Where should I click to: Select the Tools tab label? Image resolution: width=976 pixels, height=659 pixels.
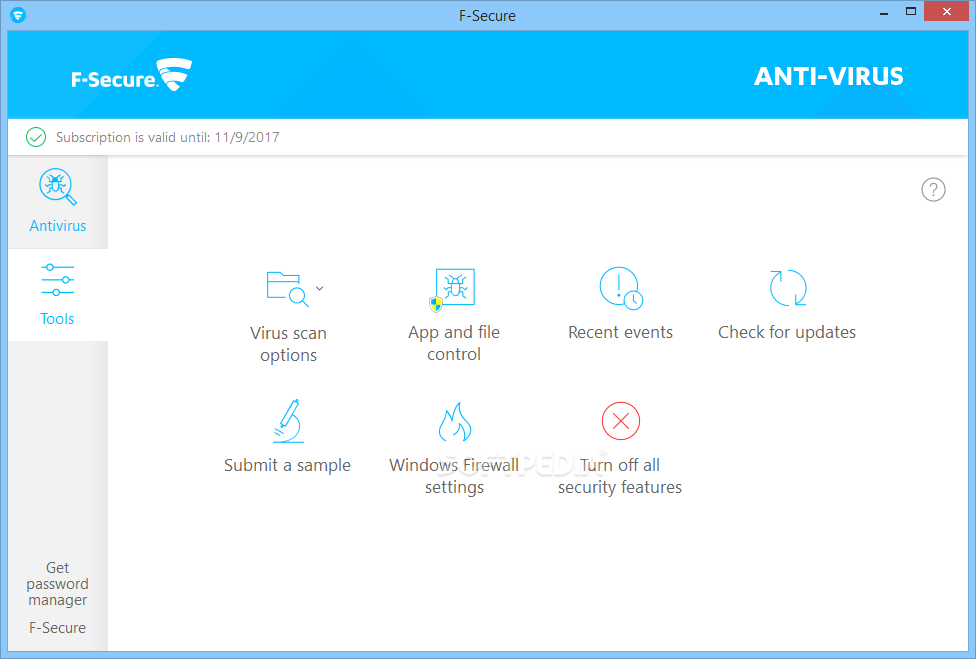click(x=57, y=319)
